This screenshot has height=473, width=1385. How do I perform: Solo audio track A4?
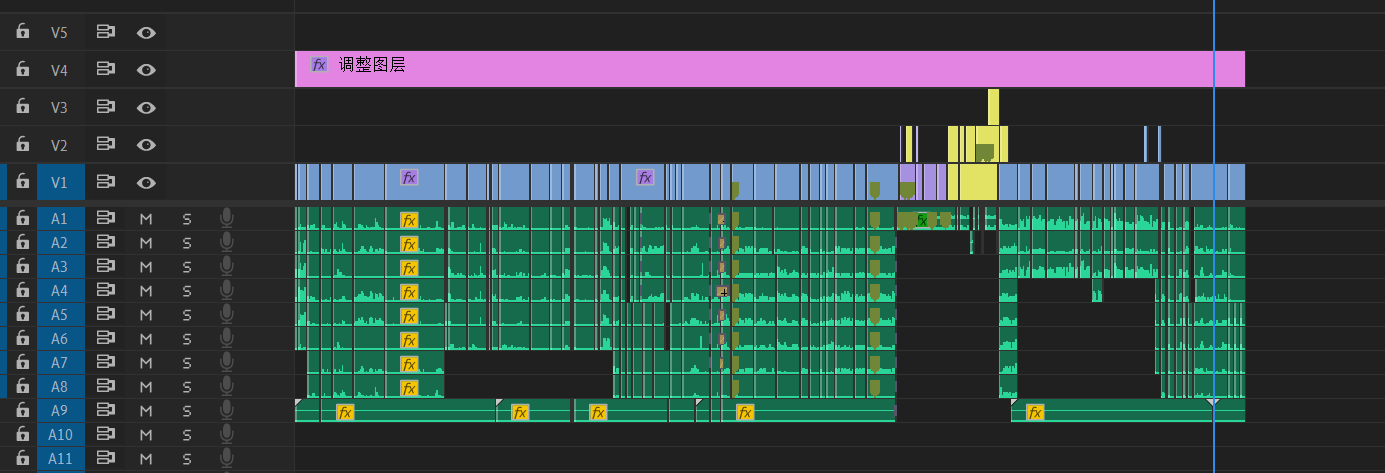186,290
